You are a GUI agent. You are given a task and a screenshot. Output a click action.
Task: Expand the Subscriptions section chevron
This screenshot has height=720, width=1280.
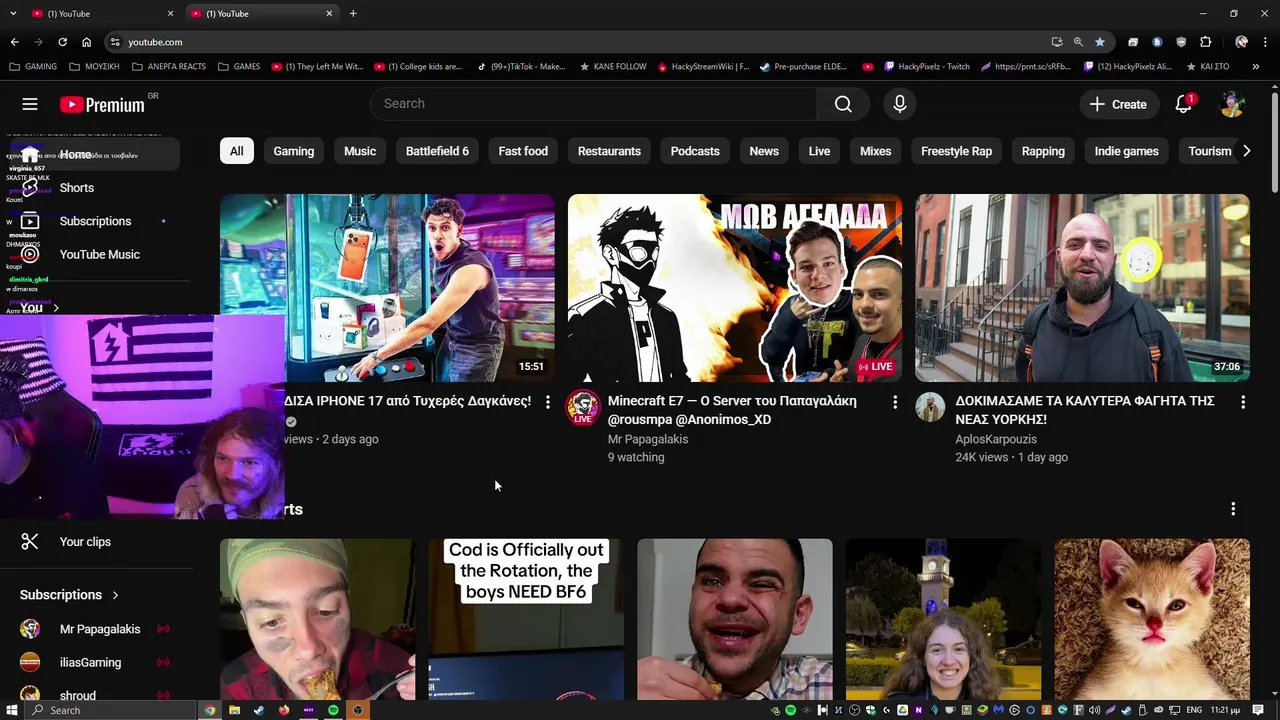point(115,595)
